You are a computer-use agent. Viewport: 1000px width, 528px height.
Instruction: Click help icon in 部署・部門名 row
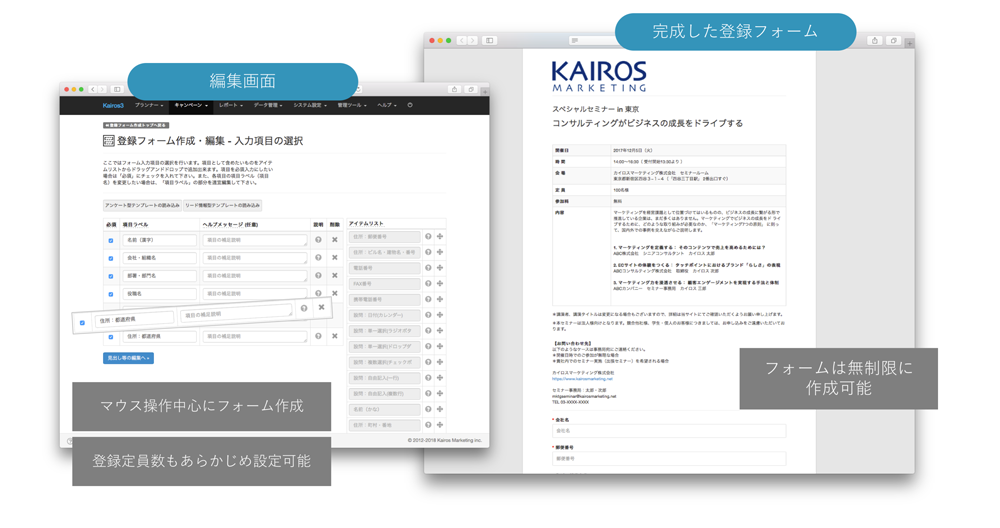click(318, 275)
